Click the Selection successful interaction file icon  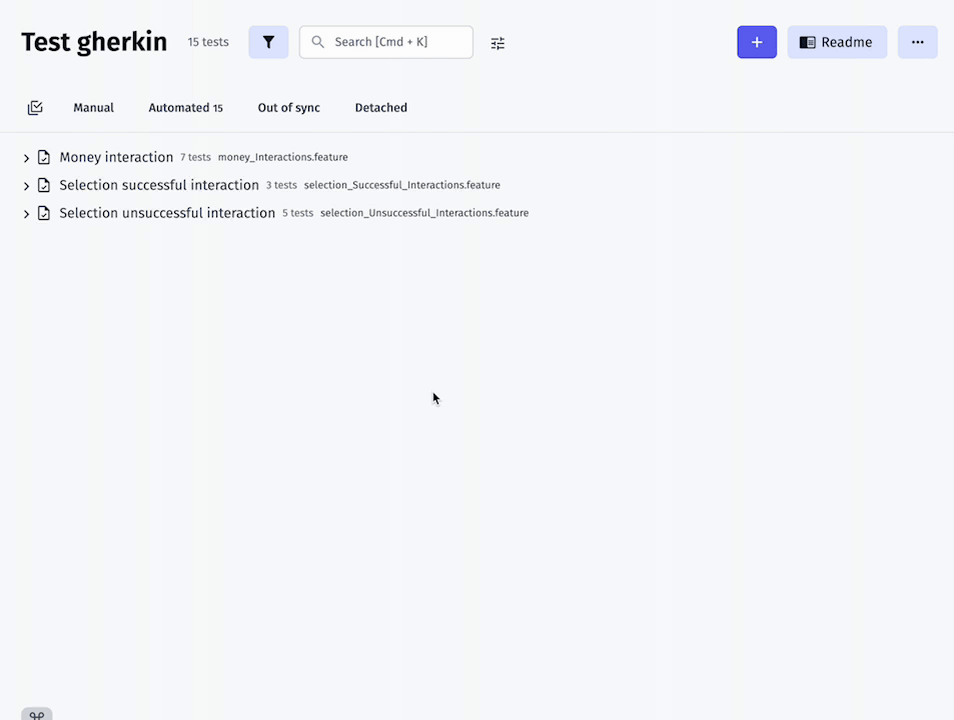44,185
